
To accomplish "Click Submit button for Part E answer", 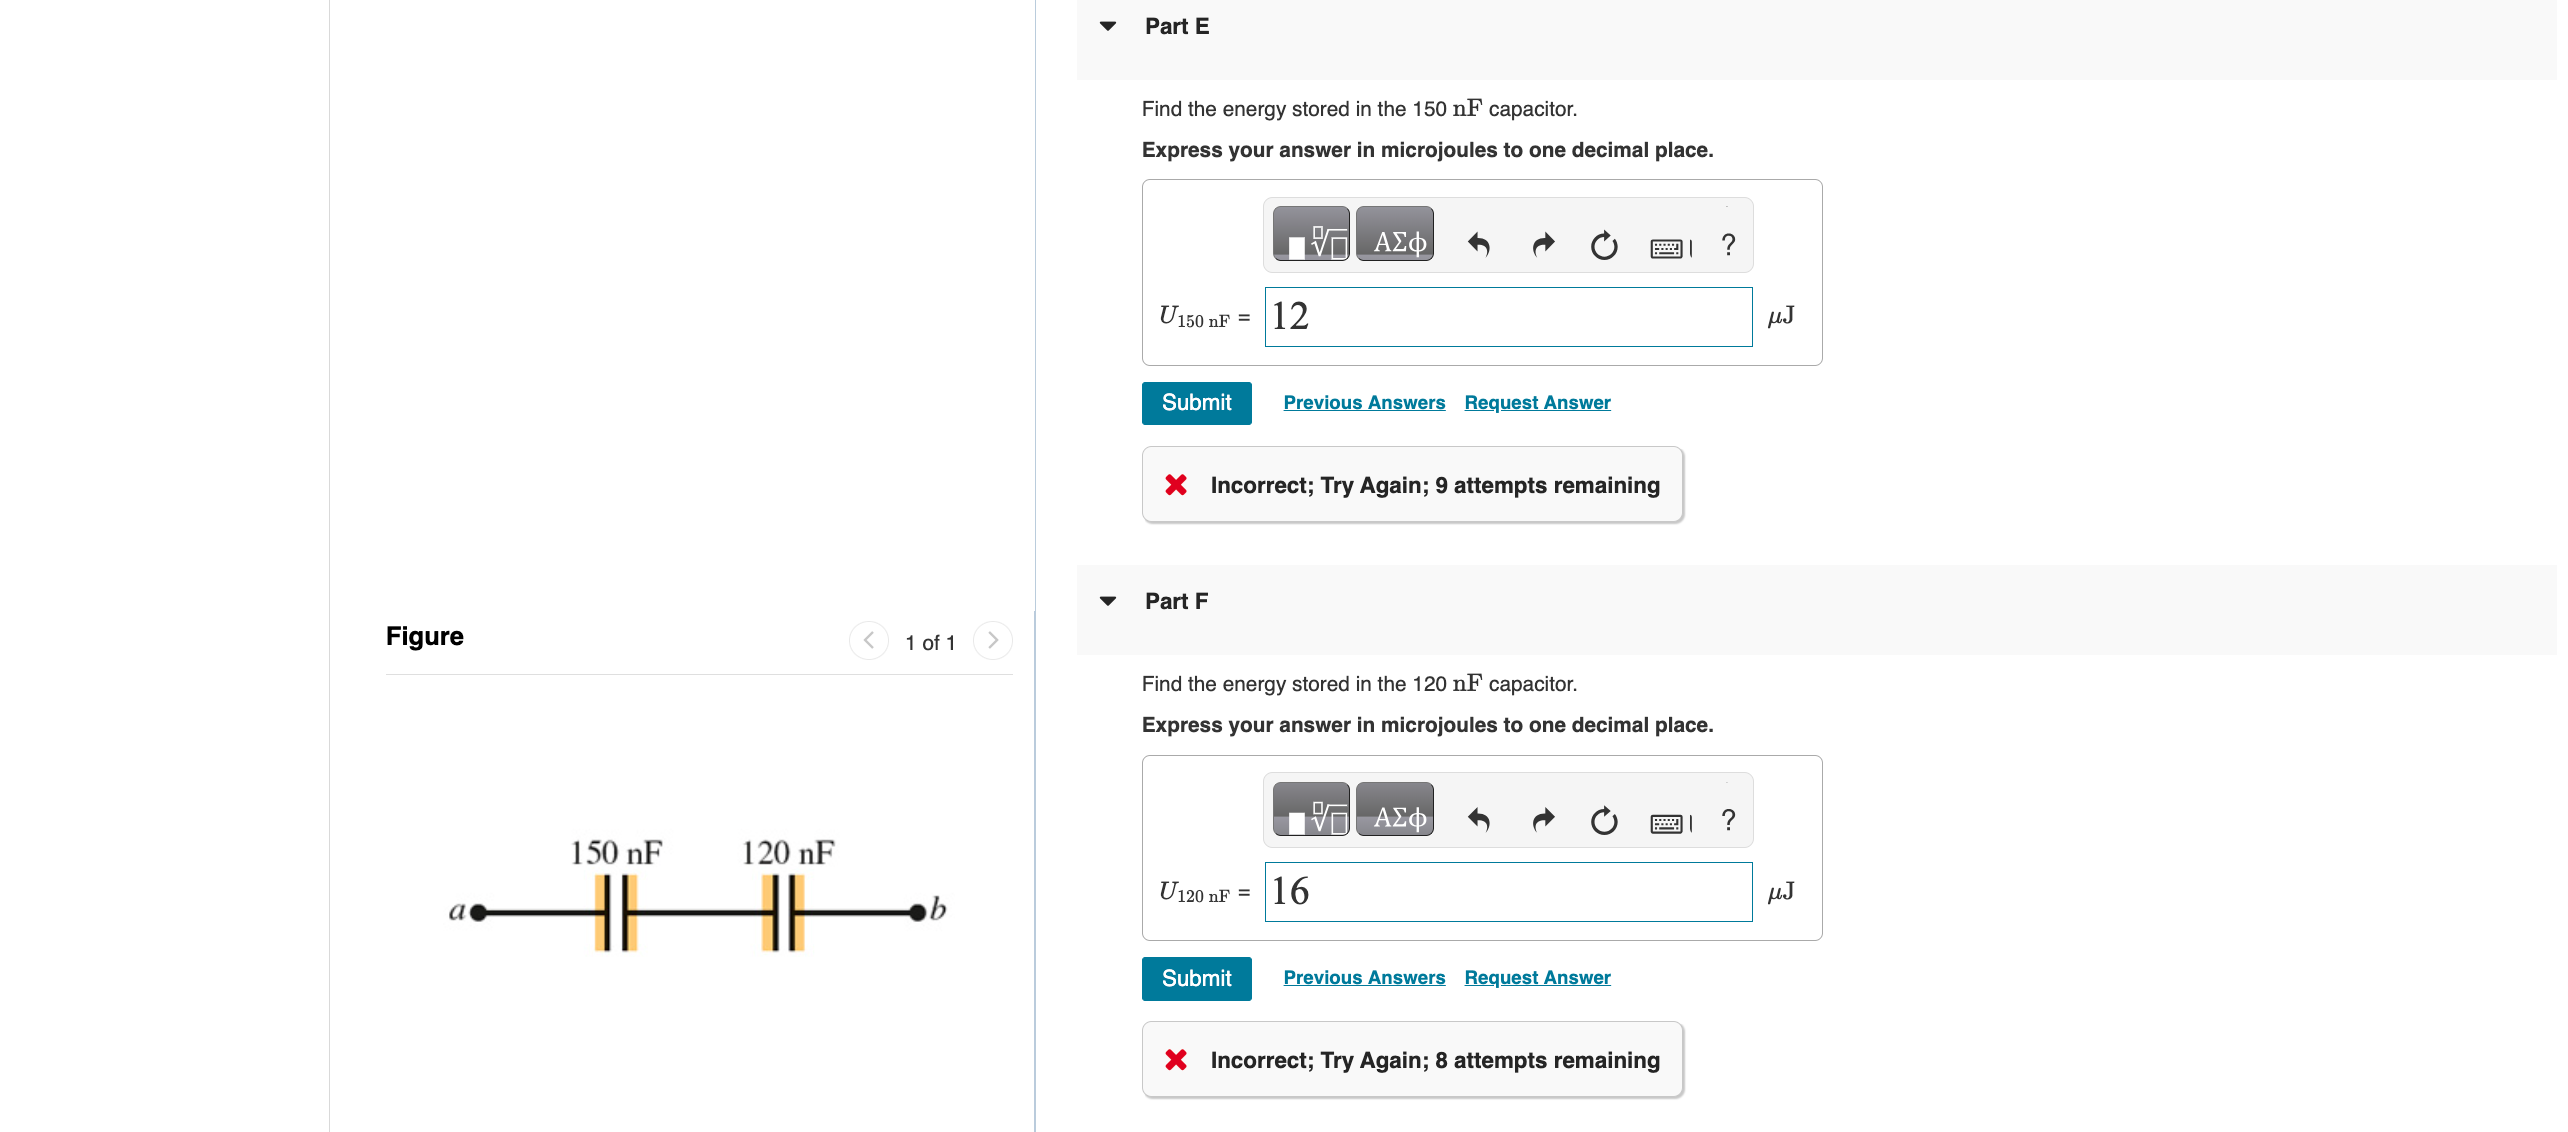I will (1196, 400).
